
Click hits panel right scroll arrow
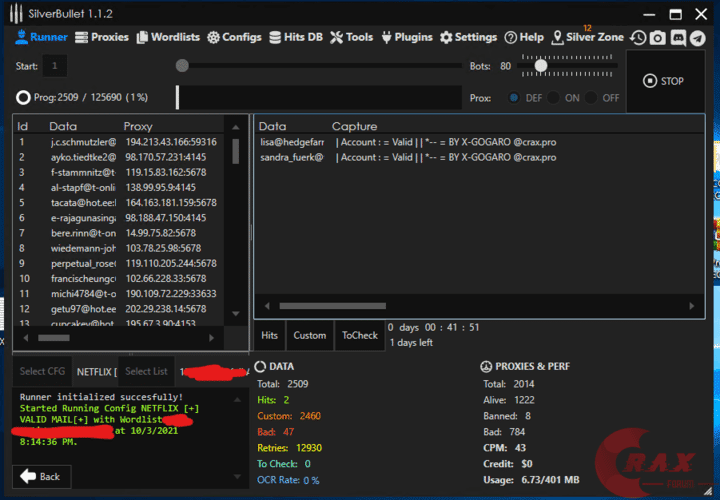[x=692, y=306]
